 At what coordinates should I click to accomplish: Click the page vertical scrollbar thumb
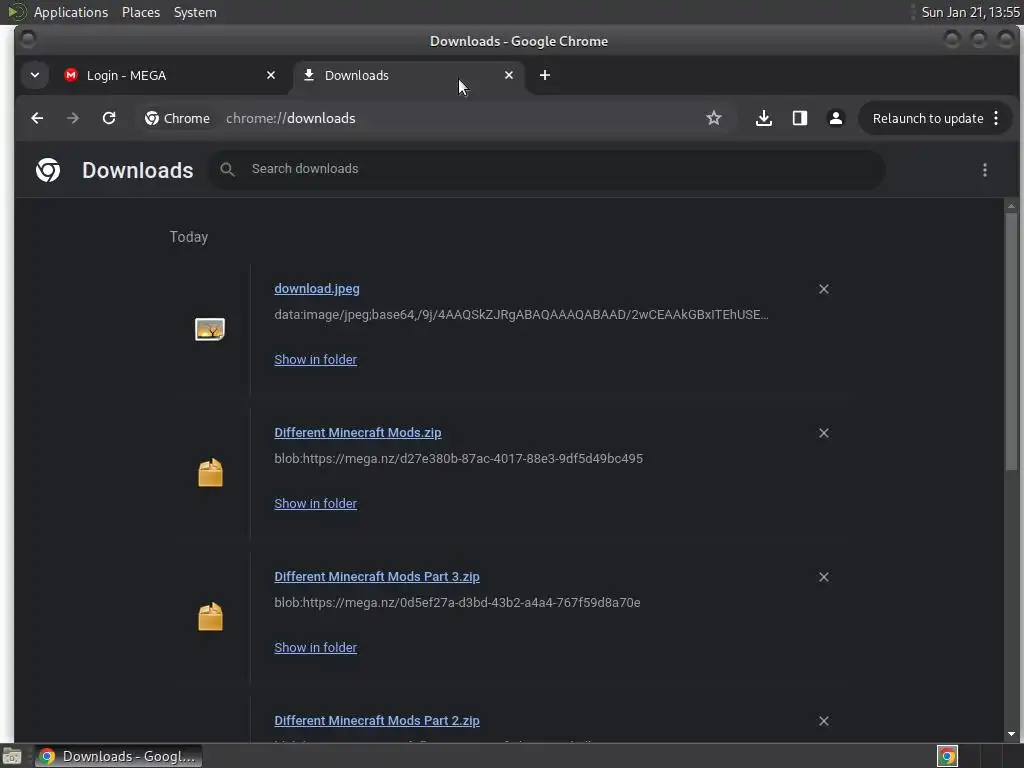[1011, 340]
